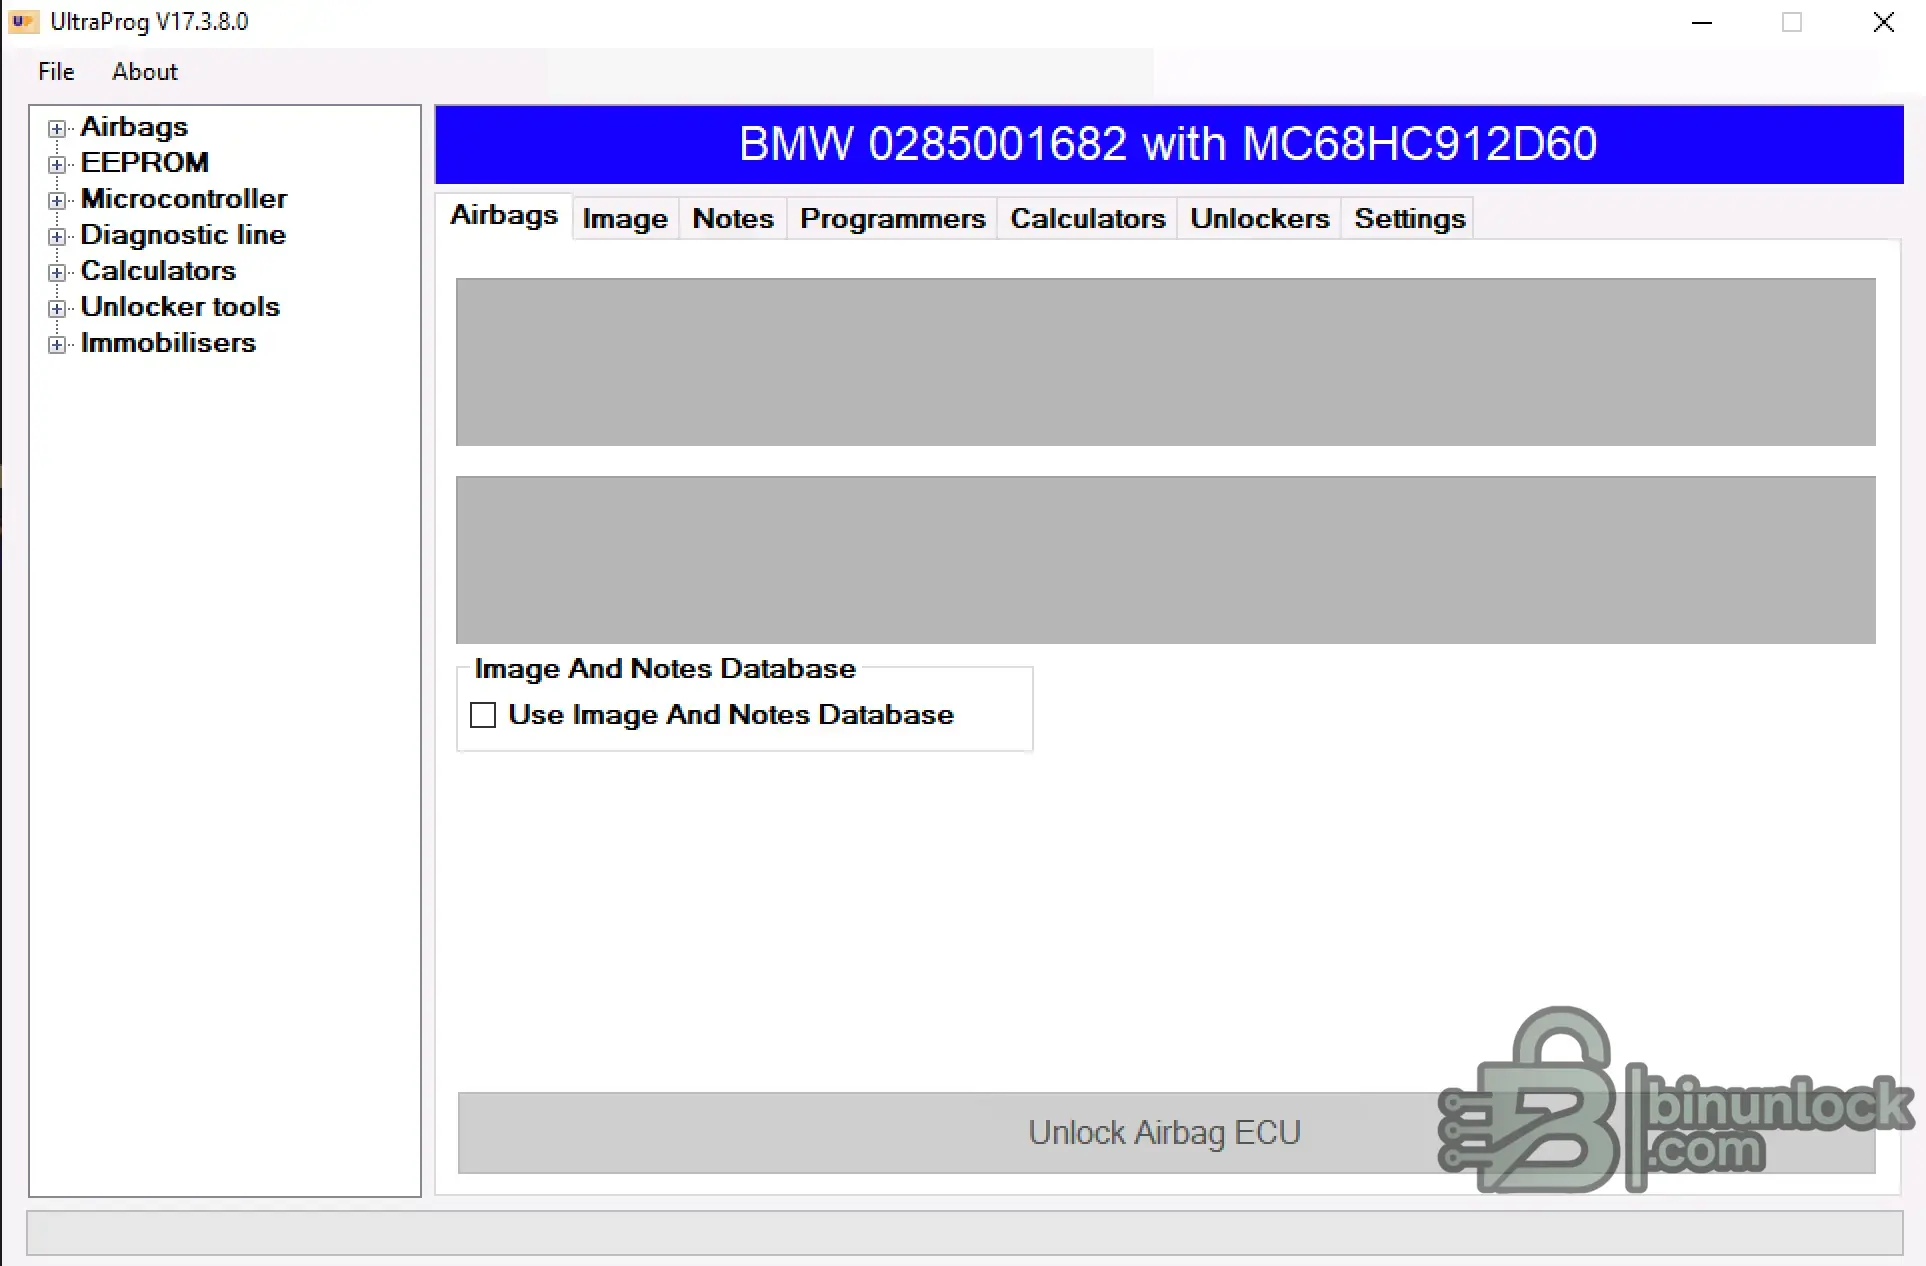Expand the Airbags tree node
The height and width of the screenshot is (1266, 1926).
[57, 129]
